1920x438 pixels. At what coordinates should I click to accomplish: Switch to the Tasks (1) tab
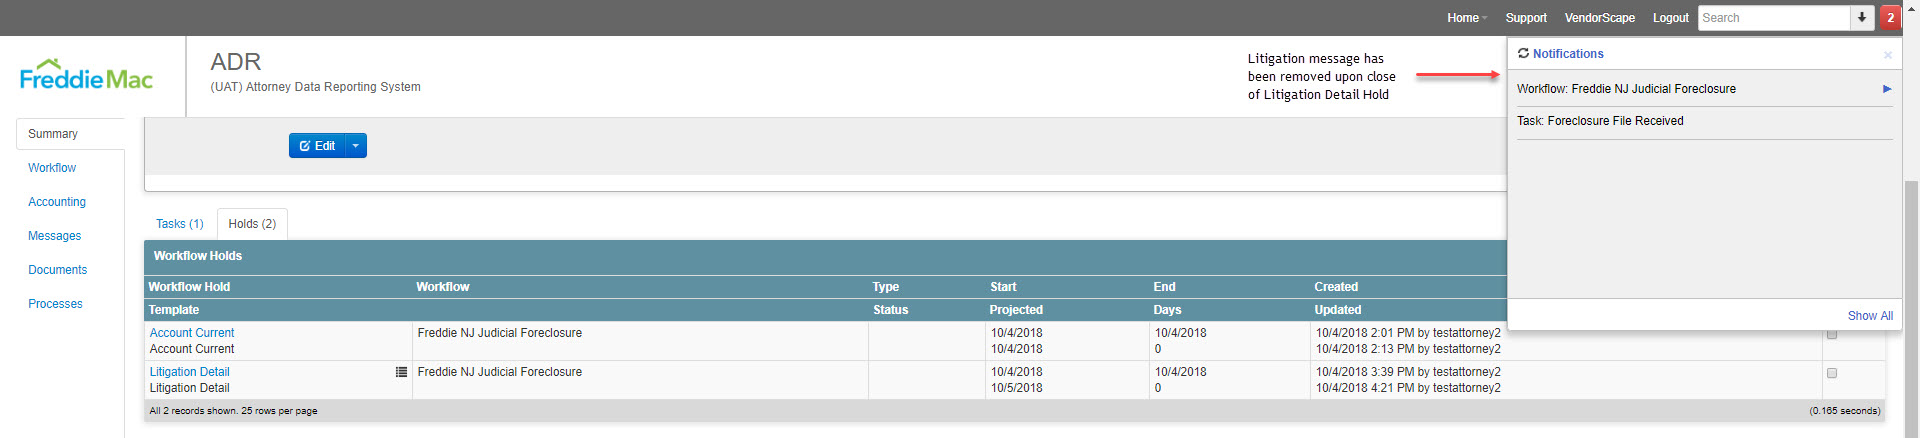[180, 224]
